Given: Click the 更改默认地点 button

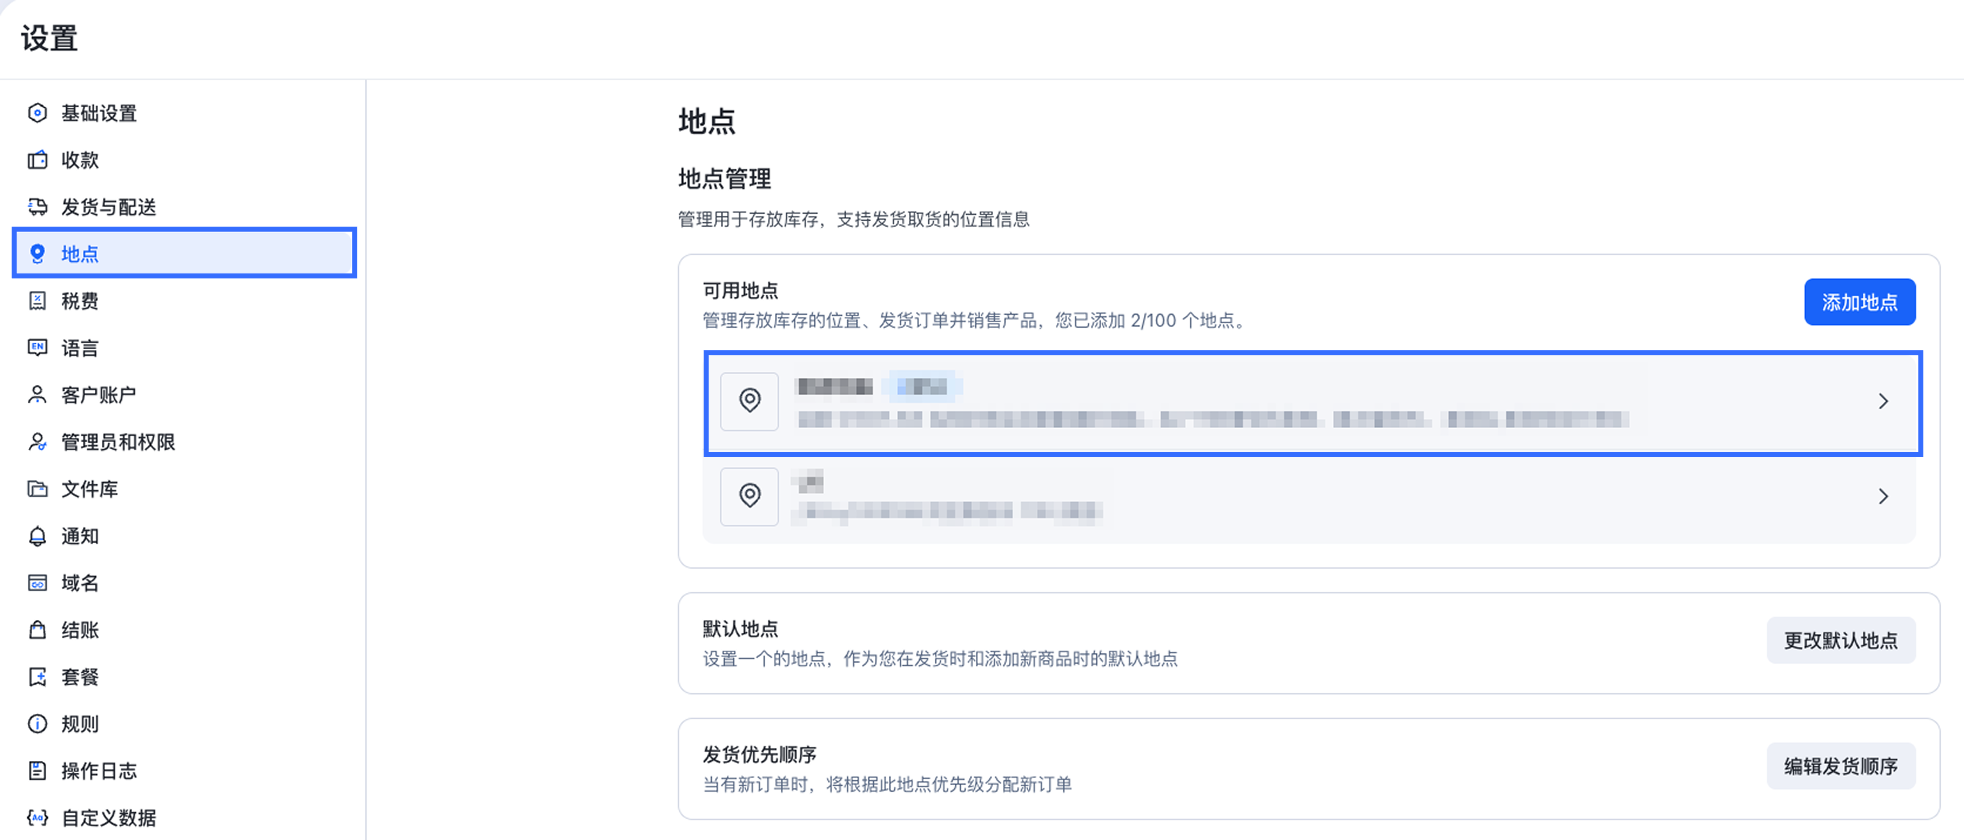Looking at the screenshot, I should (1840, 640).
